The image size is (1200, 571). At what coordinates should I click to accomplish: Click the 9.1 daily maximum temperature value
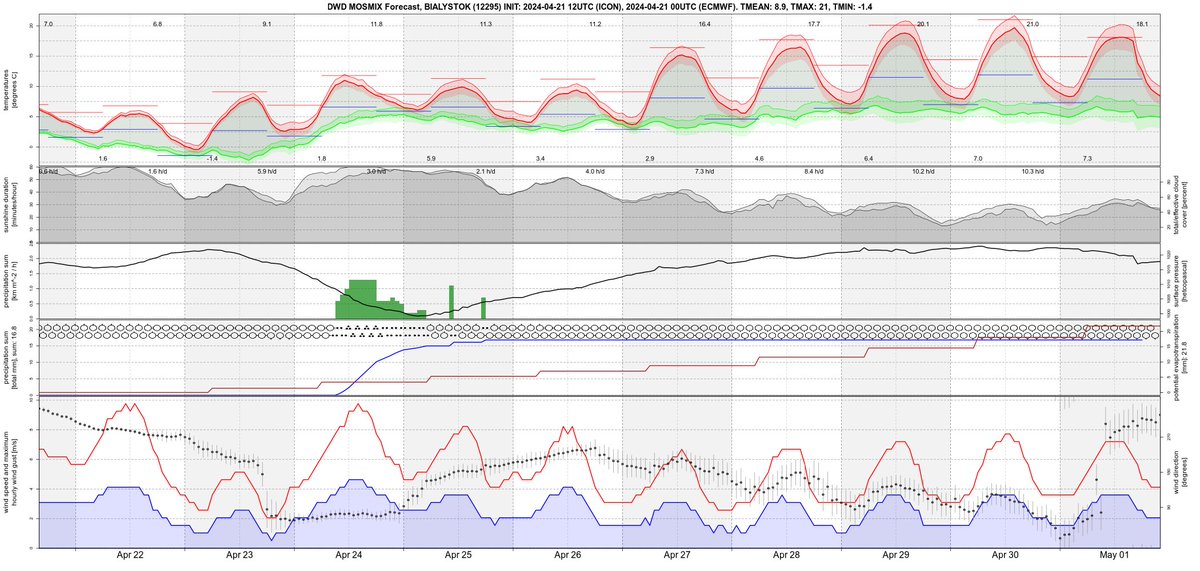pyautogui.click(x=266, y=23)
